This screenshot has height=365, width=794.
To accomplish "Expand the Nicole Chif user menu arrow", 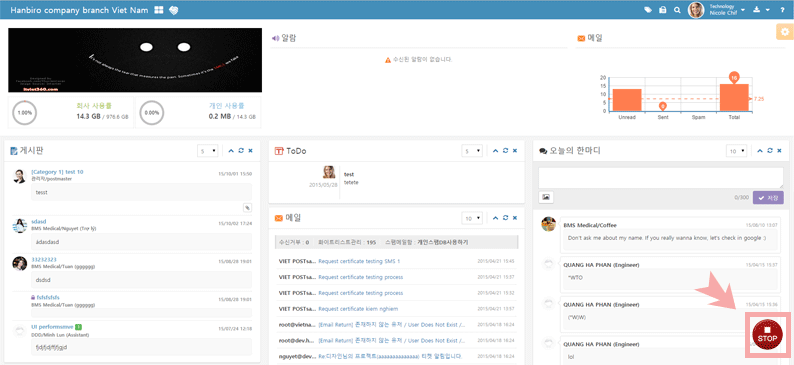I will coord(743,10).
